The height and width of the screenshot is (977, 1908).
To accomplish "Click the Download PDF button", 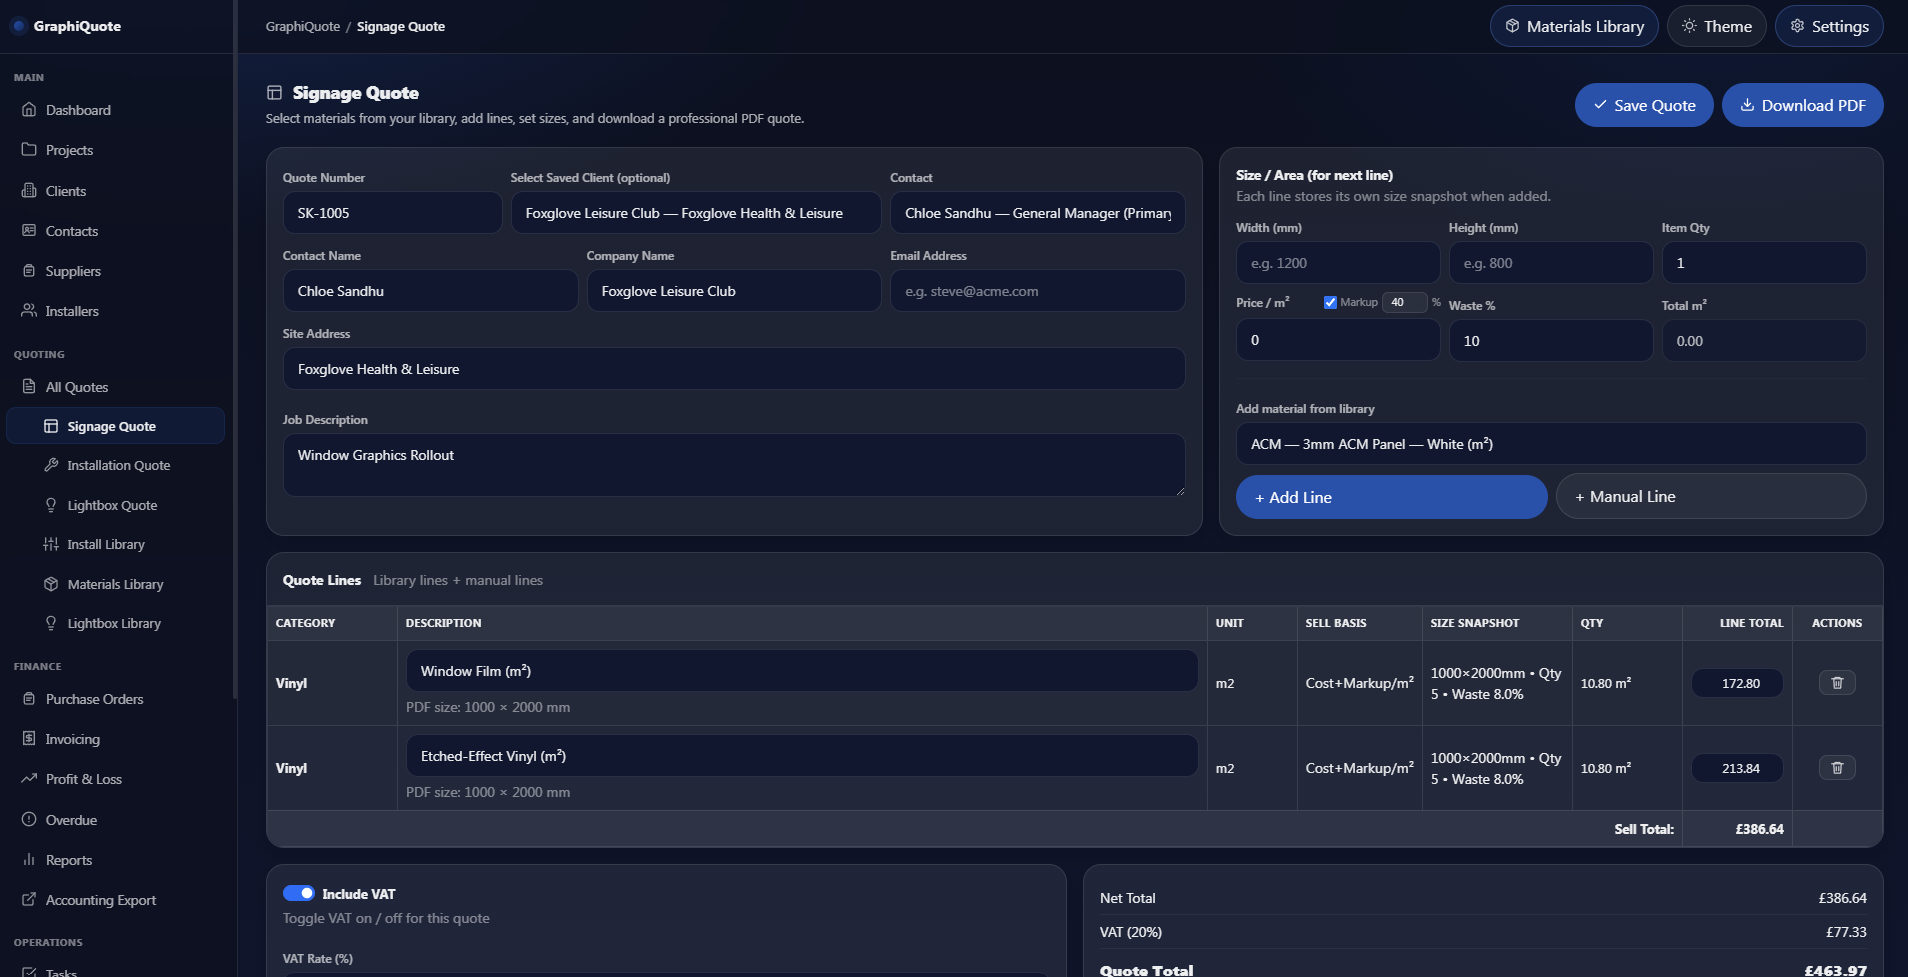I will [1802, 105].
